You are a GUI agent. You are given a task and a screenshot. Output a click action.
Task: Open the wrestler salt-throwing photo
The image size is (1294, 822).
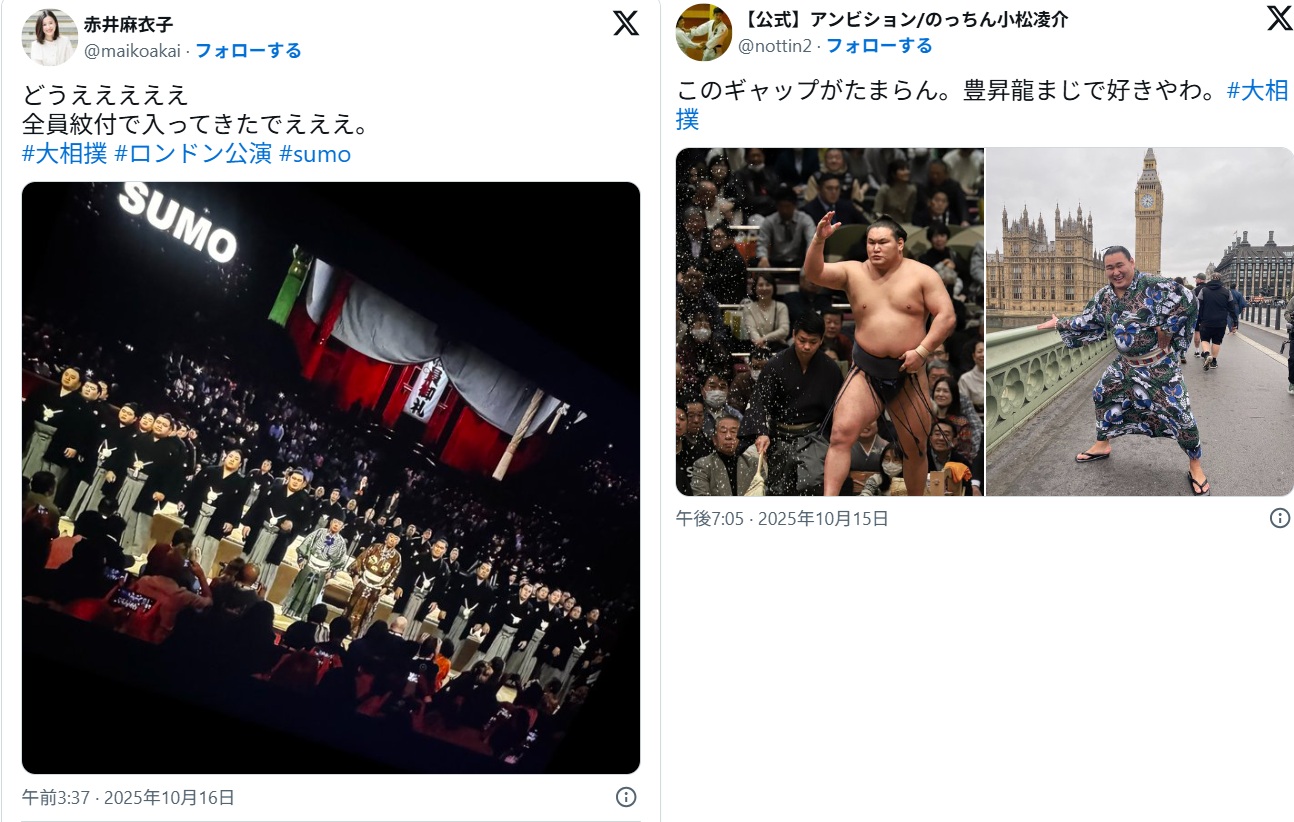pyautogui.click(x=830, y=322)
